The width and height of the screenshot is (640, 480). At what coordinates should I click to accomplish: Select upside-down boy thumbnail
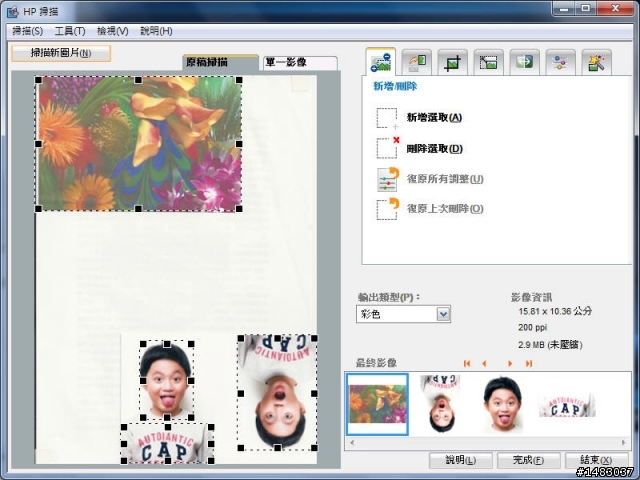[x=441, y=404]
